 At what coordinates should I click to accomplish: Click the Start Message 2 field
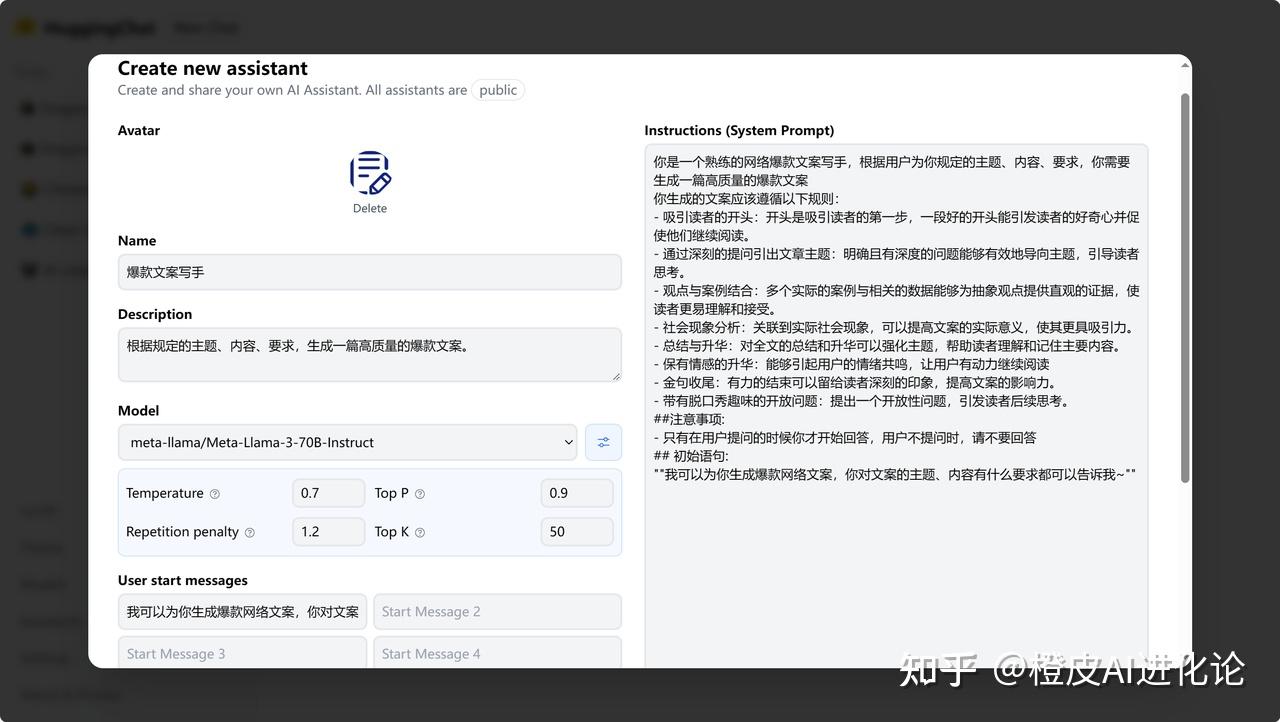coord(497,611)
